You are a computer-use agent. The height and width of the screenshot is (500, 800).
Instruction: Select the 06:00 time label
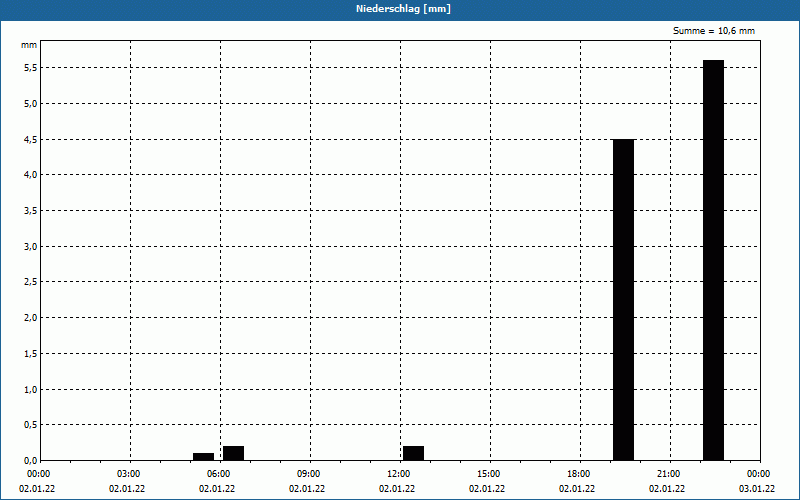[x=218, y=474]
